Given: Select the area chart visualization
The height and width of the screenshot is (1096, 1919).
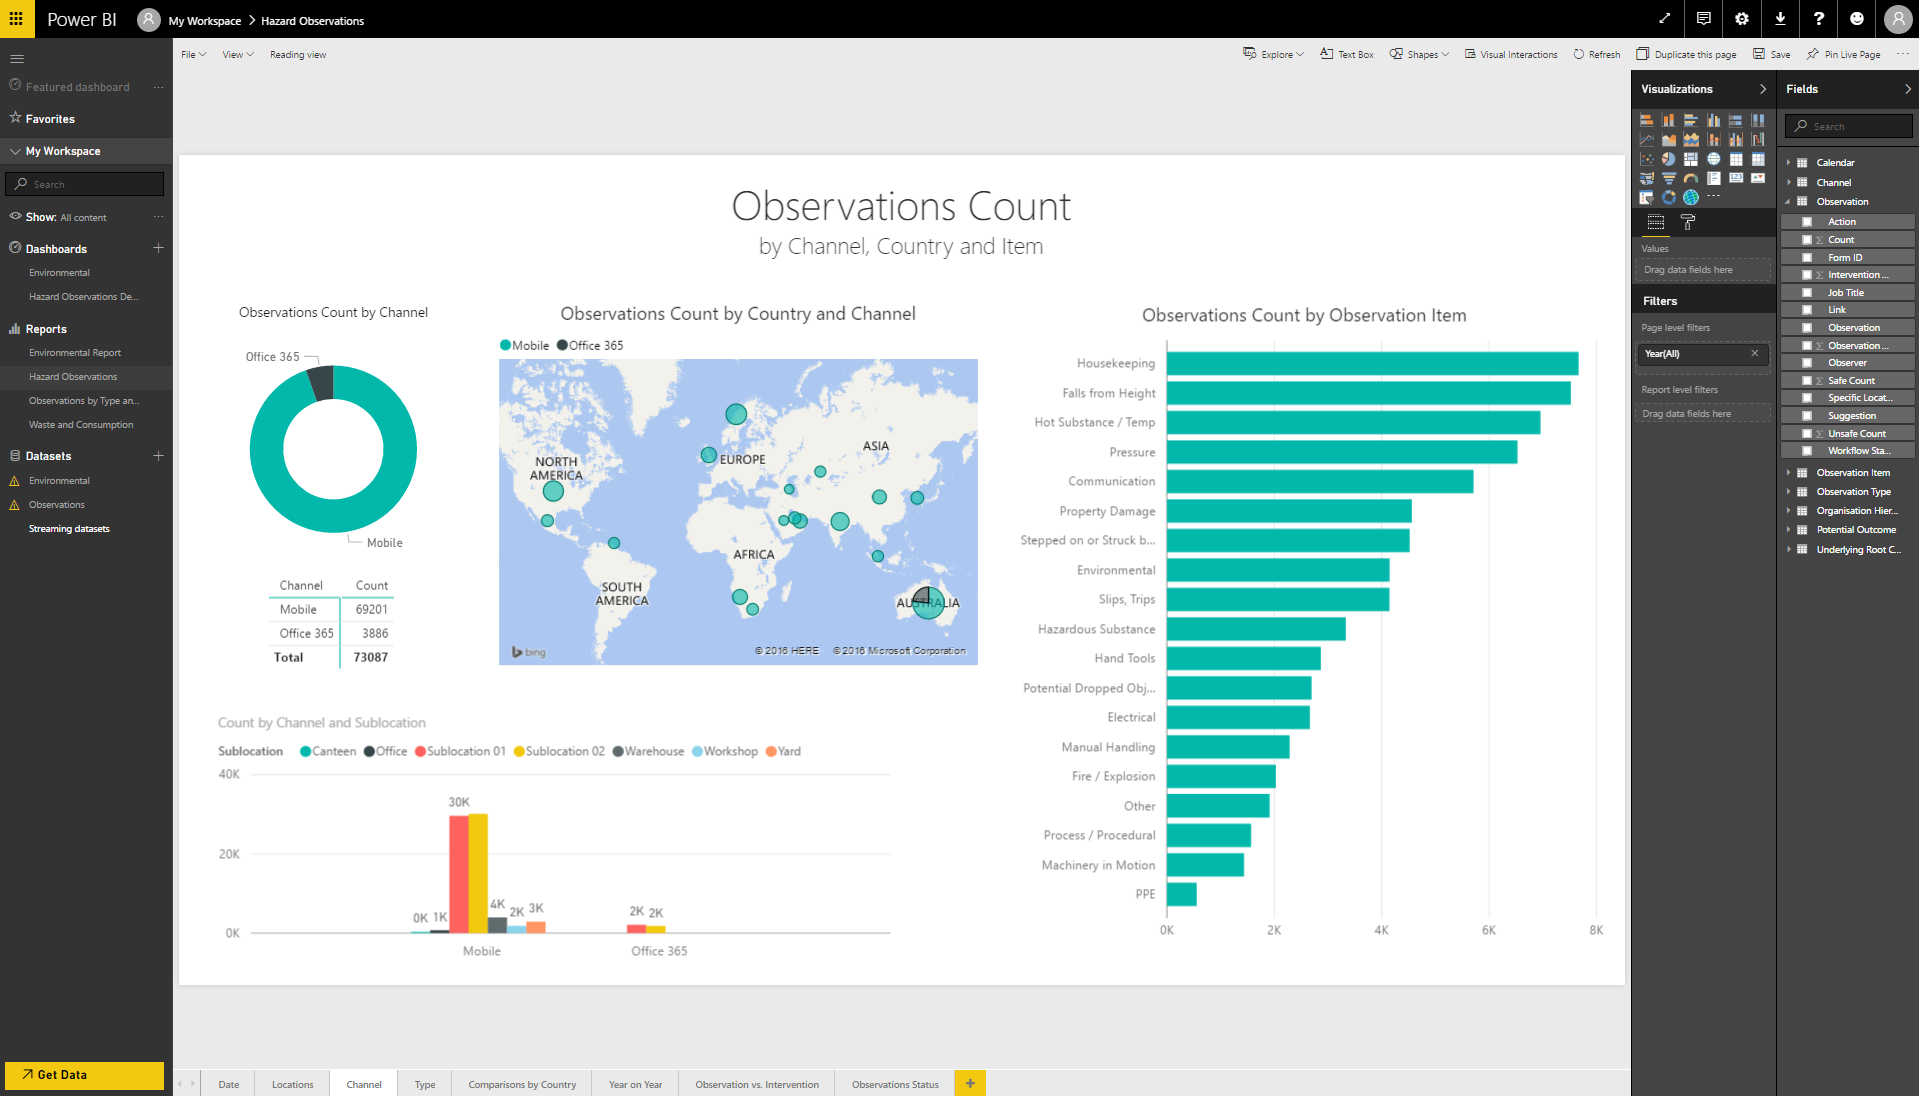Looking at the screenshot, I should coord(1669,140).
